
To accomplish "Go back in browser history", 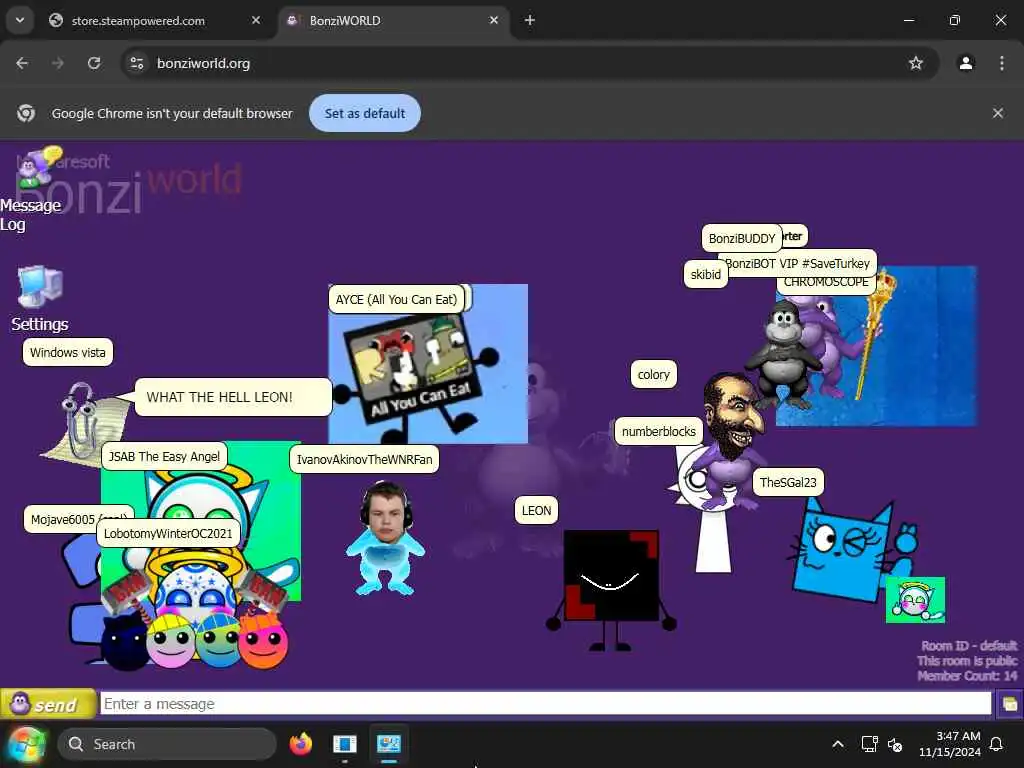I will [x=22, y=63].
